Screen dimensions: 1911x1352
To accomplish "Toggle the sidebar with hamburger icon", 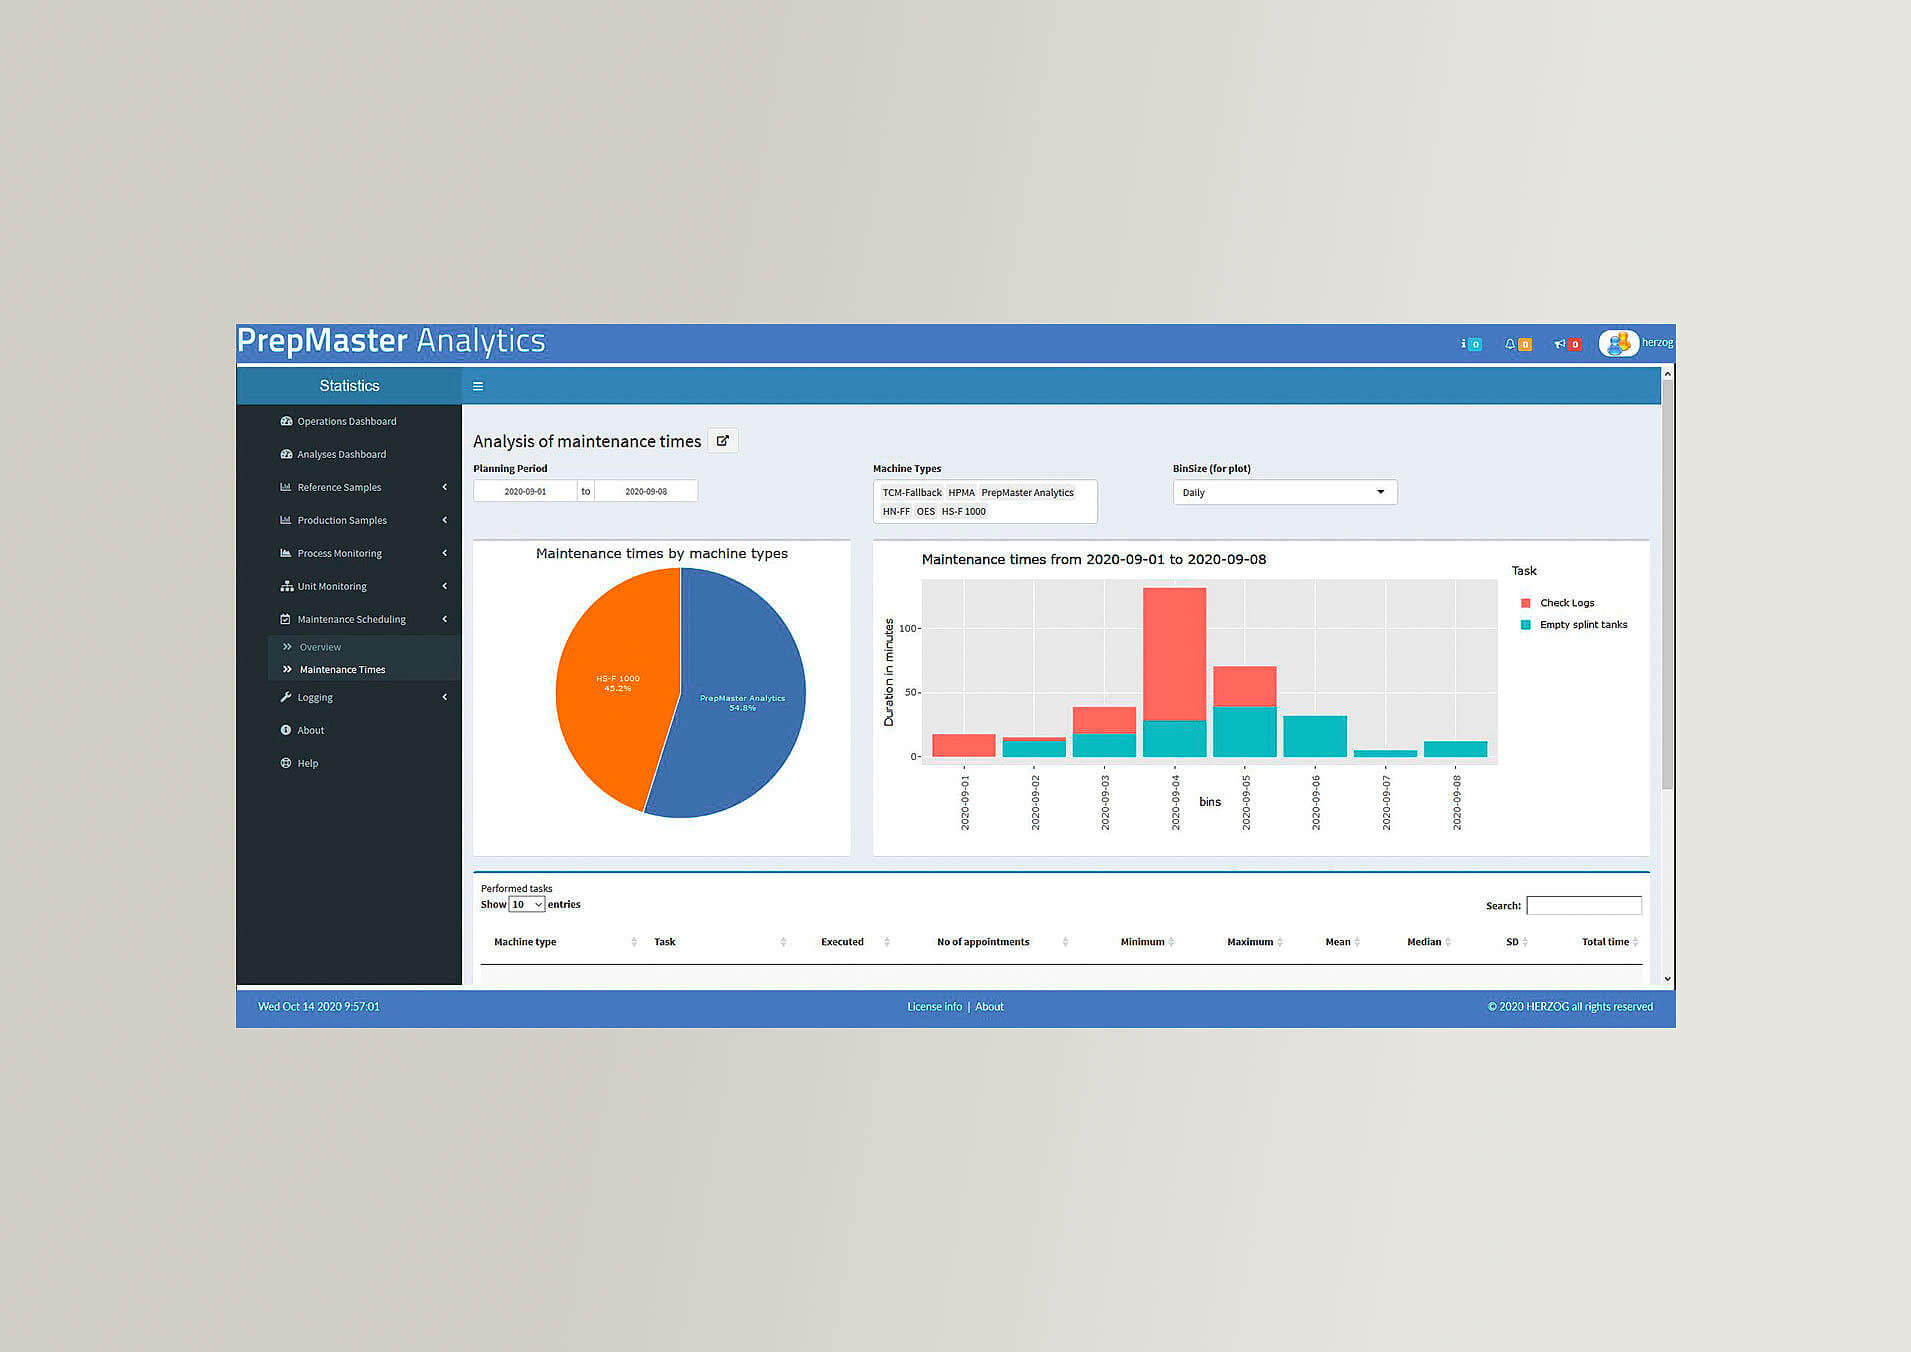I will [478, 386].
